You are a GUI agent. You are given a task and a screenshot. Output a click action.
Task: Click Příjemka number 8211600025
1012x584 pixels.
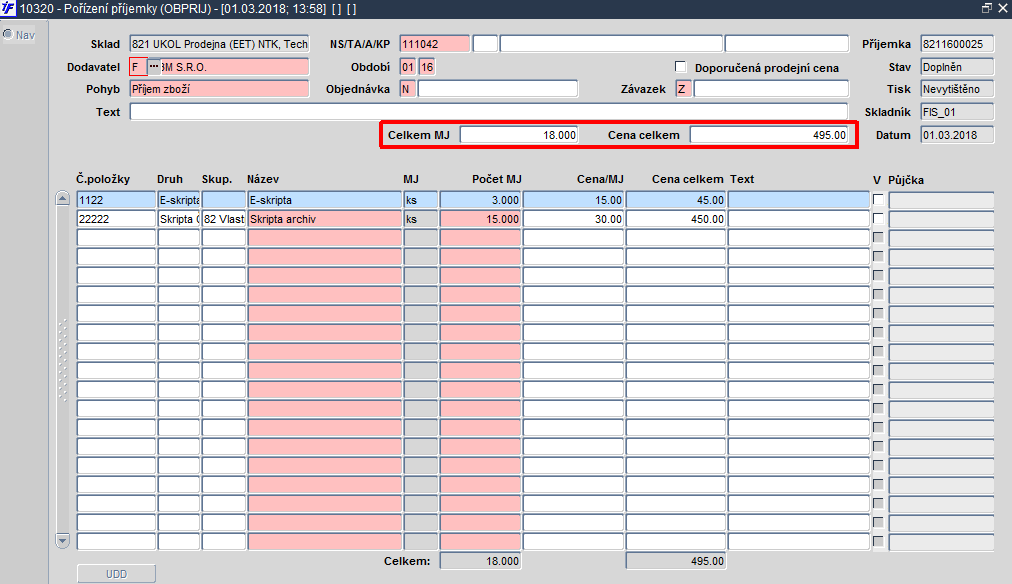click(x=957, y=44)
